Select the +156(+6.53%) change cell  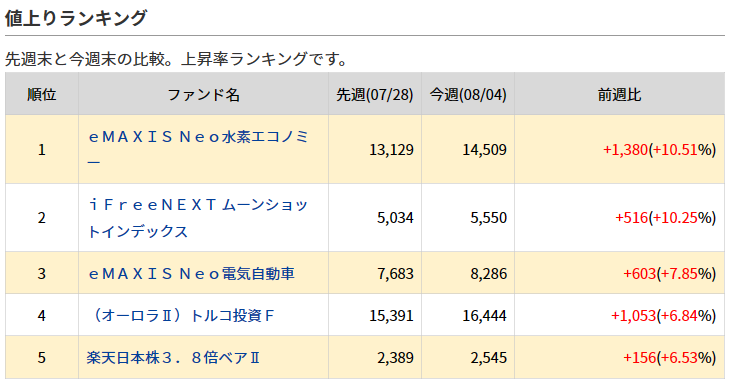pyautogui.click(x=619, y=358)
